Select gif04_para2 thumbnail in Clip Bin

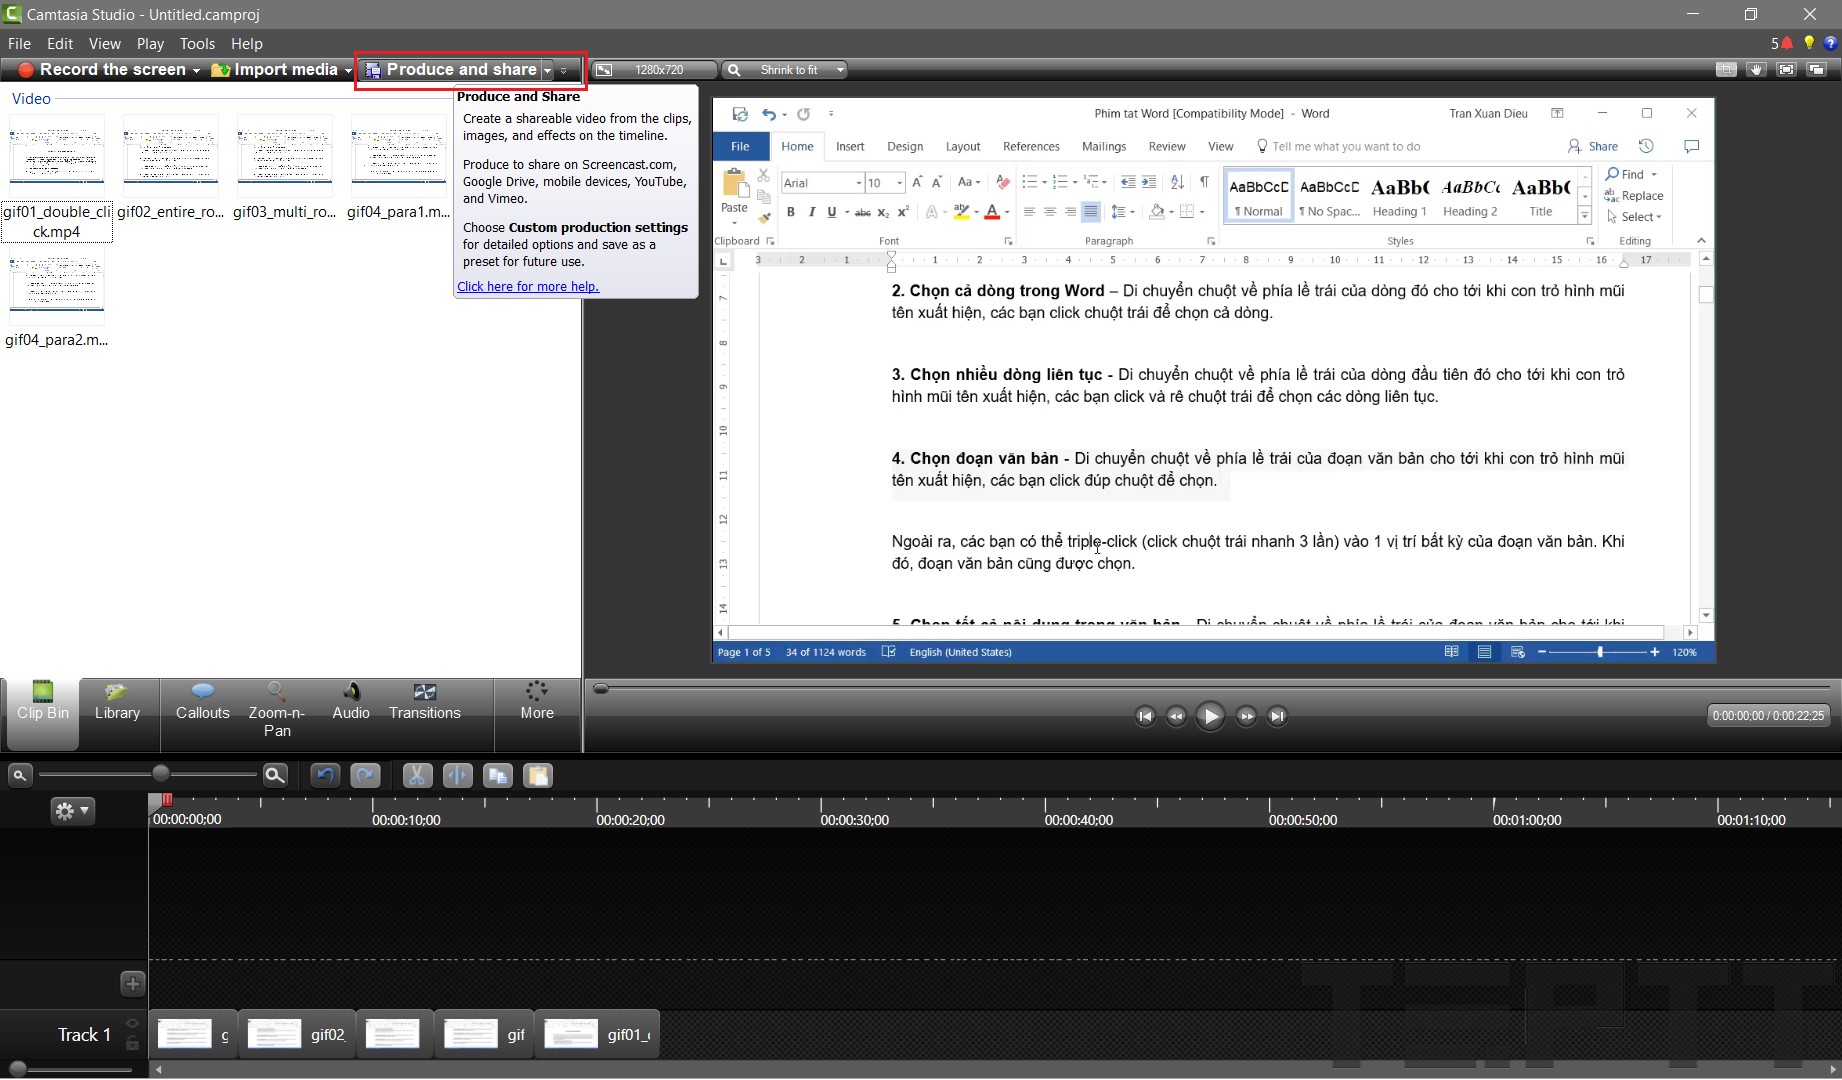tap(57, 284)
